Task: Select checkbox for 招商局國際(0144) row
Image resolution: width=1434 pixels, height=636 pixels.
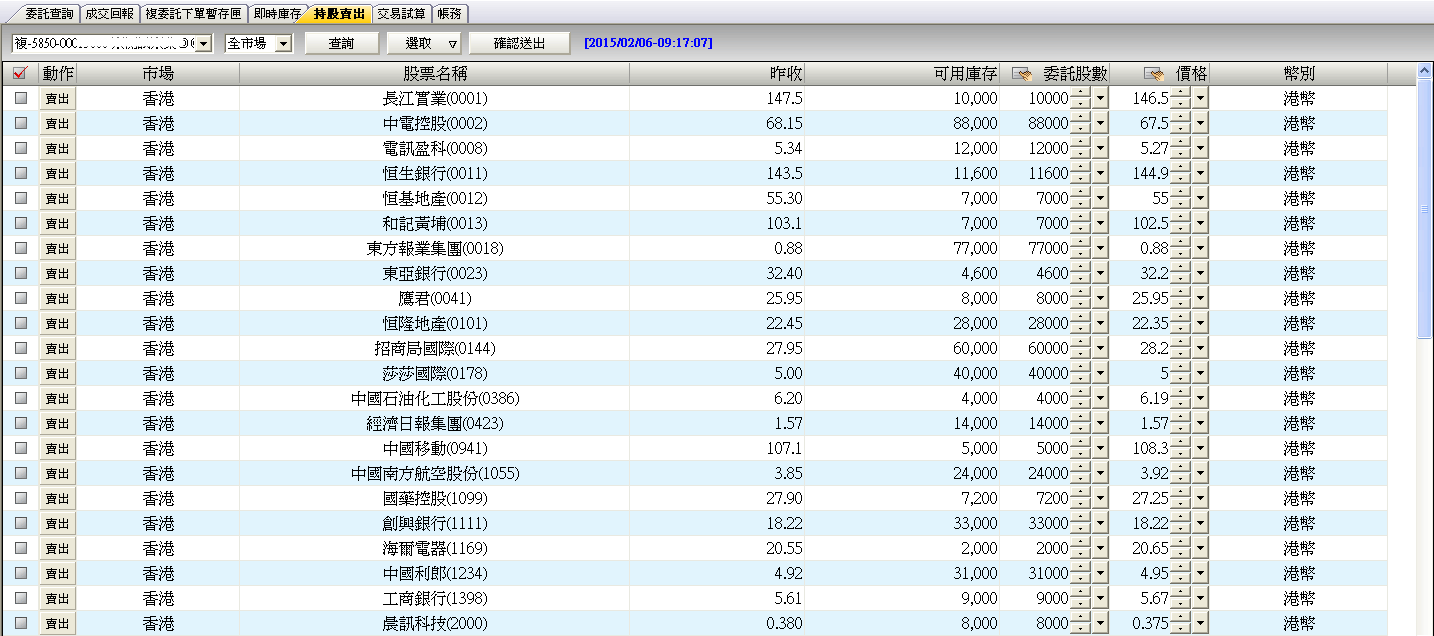Action: 21,348
